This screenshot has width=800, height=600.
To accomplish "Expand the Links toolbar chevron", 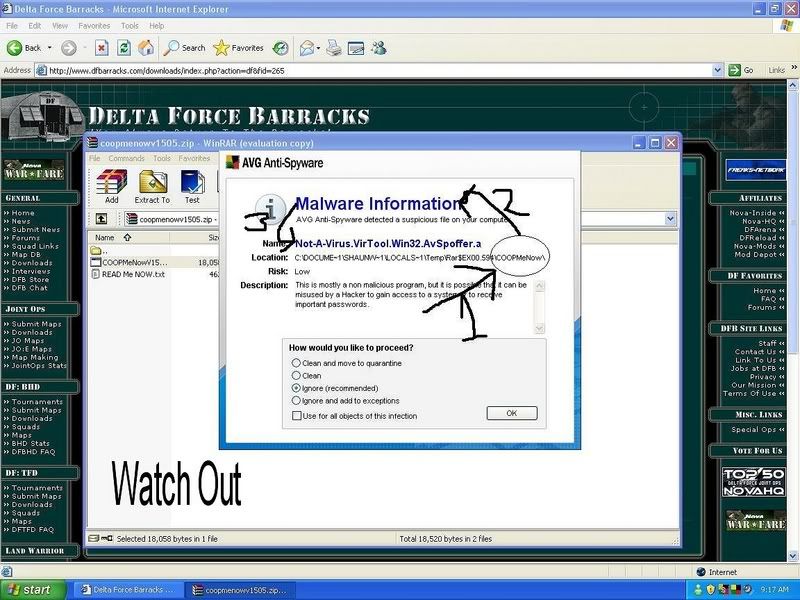I will [x=793, y=67].
